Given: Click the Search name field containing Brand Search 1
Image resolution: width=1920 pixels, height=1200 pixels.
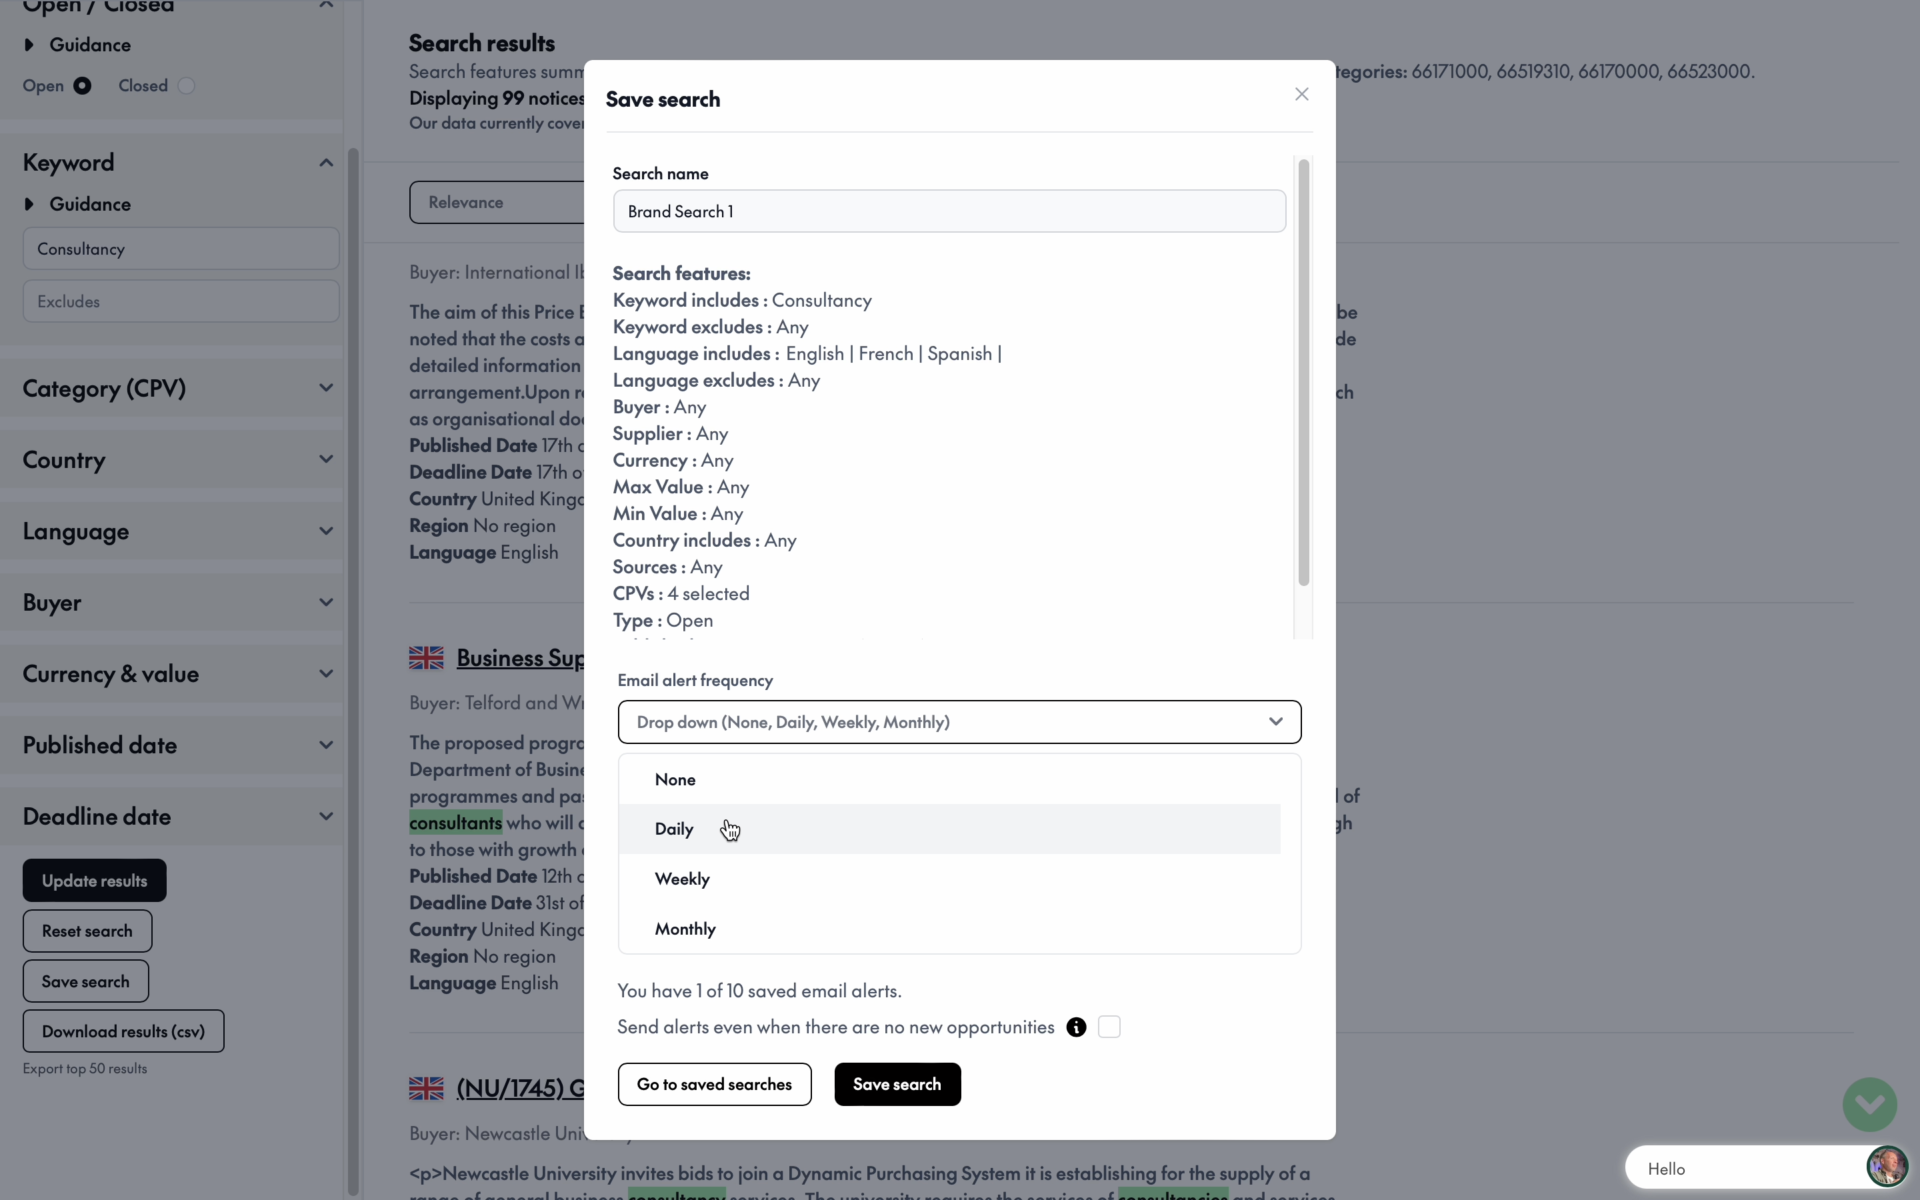Looking at the screenshot, I should coord(948,211).
